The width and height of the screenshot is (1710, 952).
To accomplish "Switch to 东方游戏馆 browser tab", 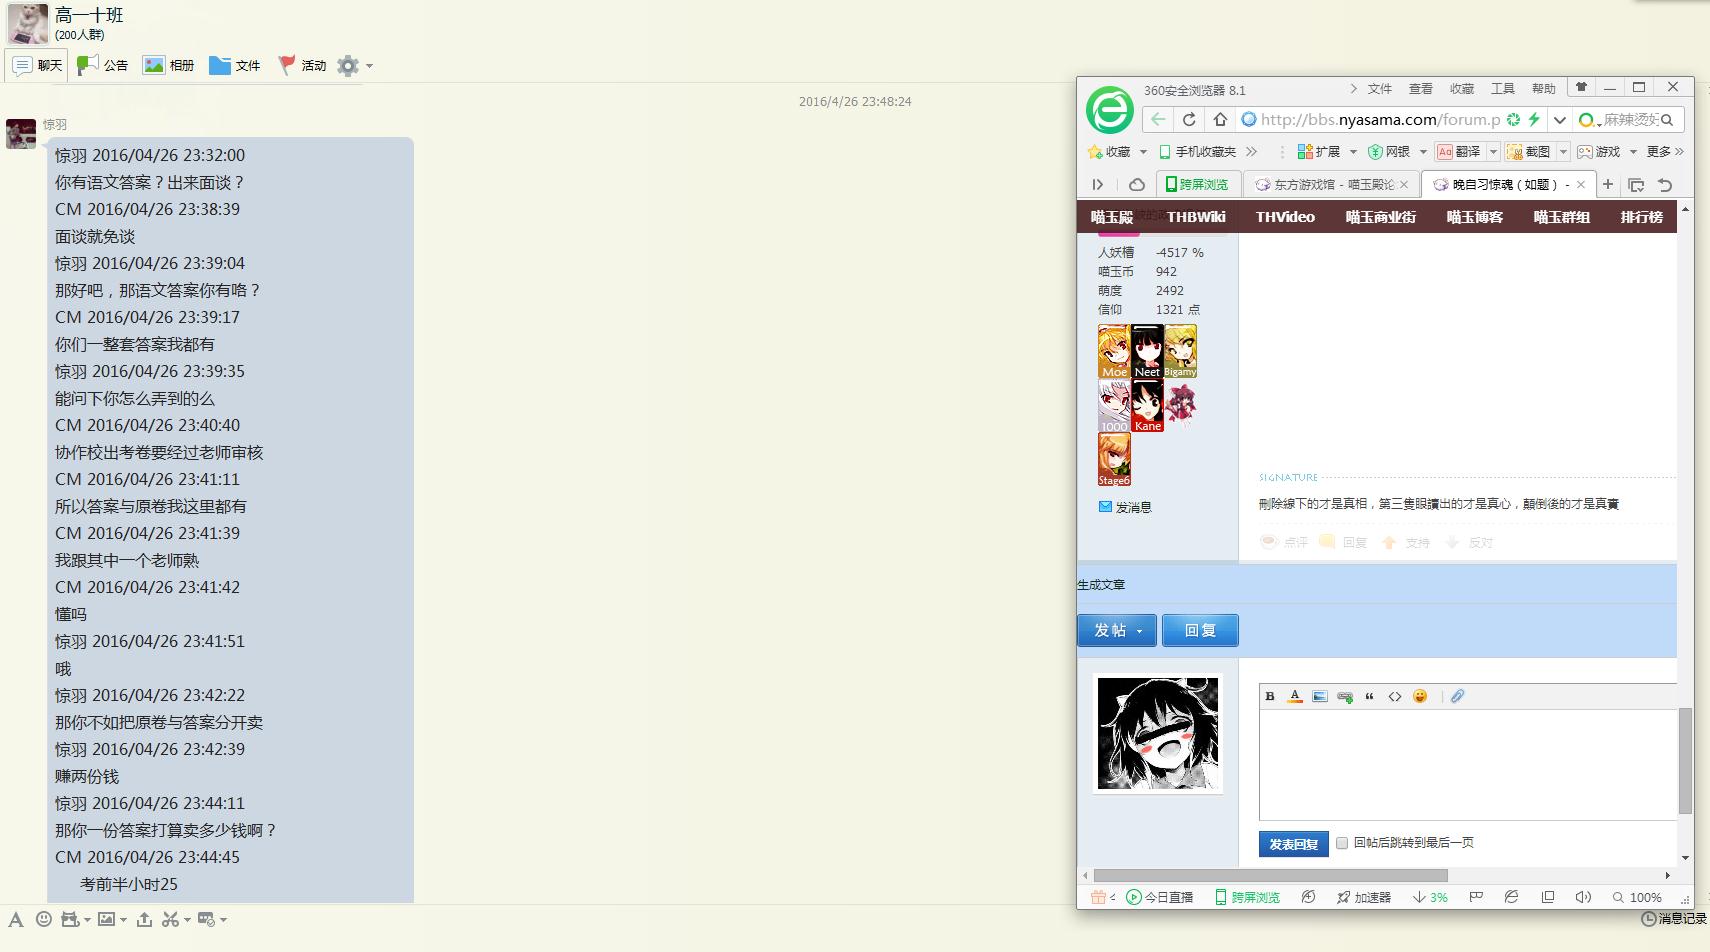I will point(1331,185).
